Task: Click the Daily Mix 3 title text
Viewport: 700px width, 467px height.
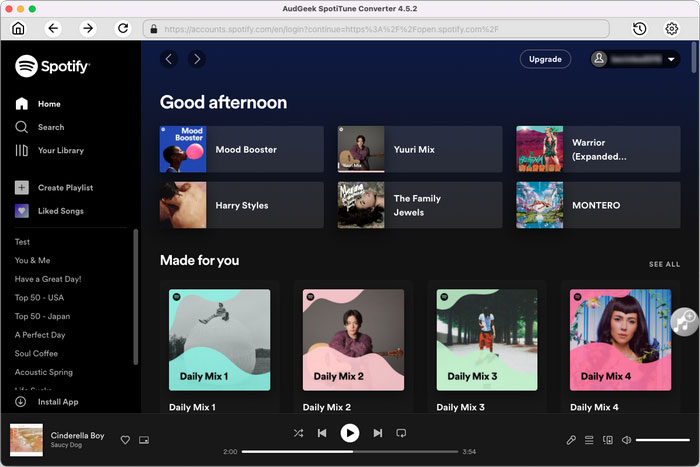Action: [x=460, y=407]
